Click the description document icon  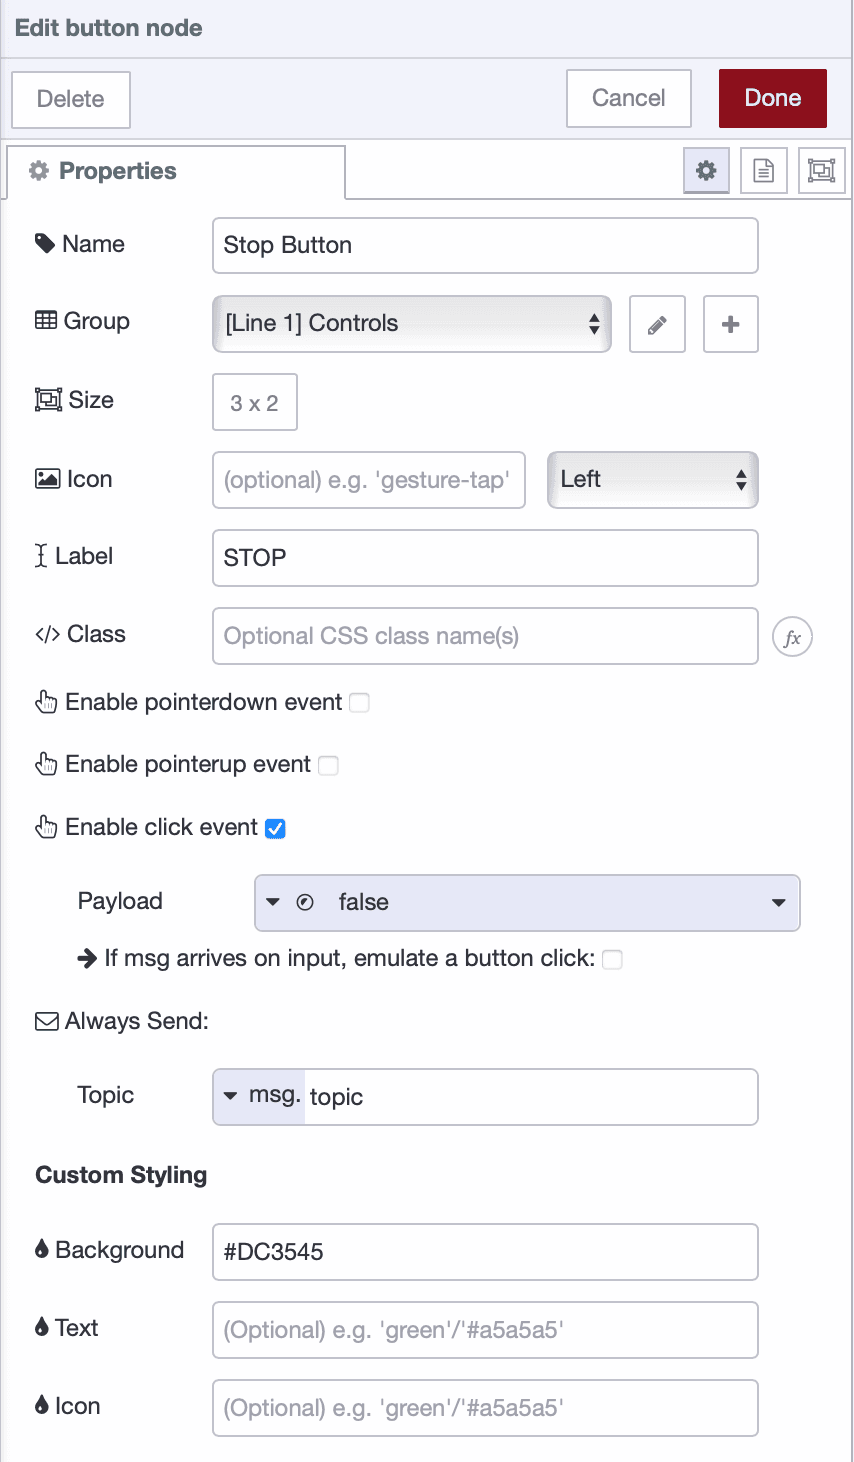click(x=763, y=170)
